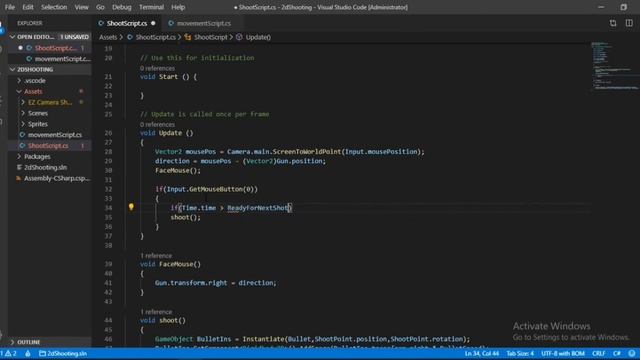Click the ReadyForNextShot identifier on line 34

point(258,208)
